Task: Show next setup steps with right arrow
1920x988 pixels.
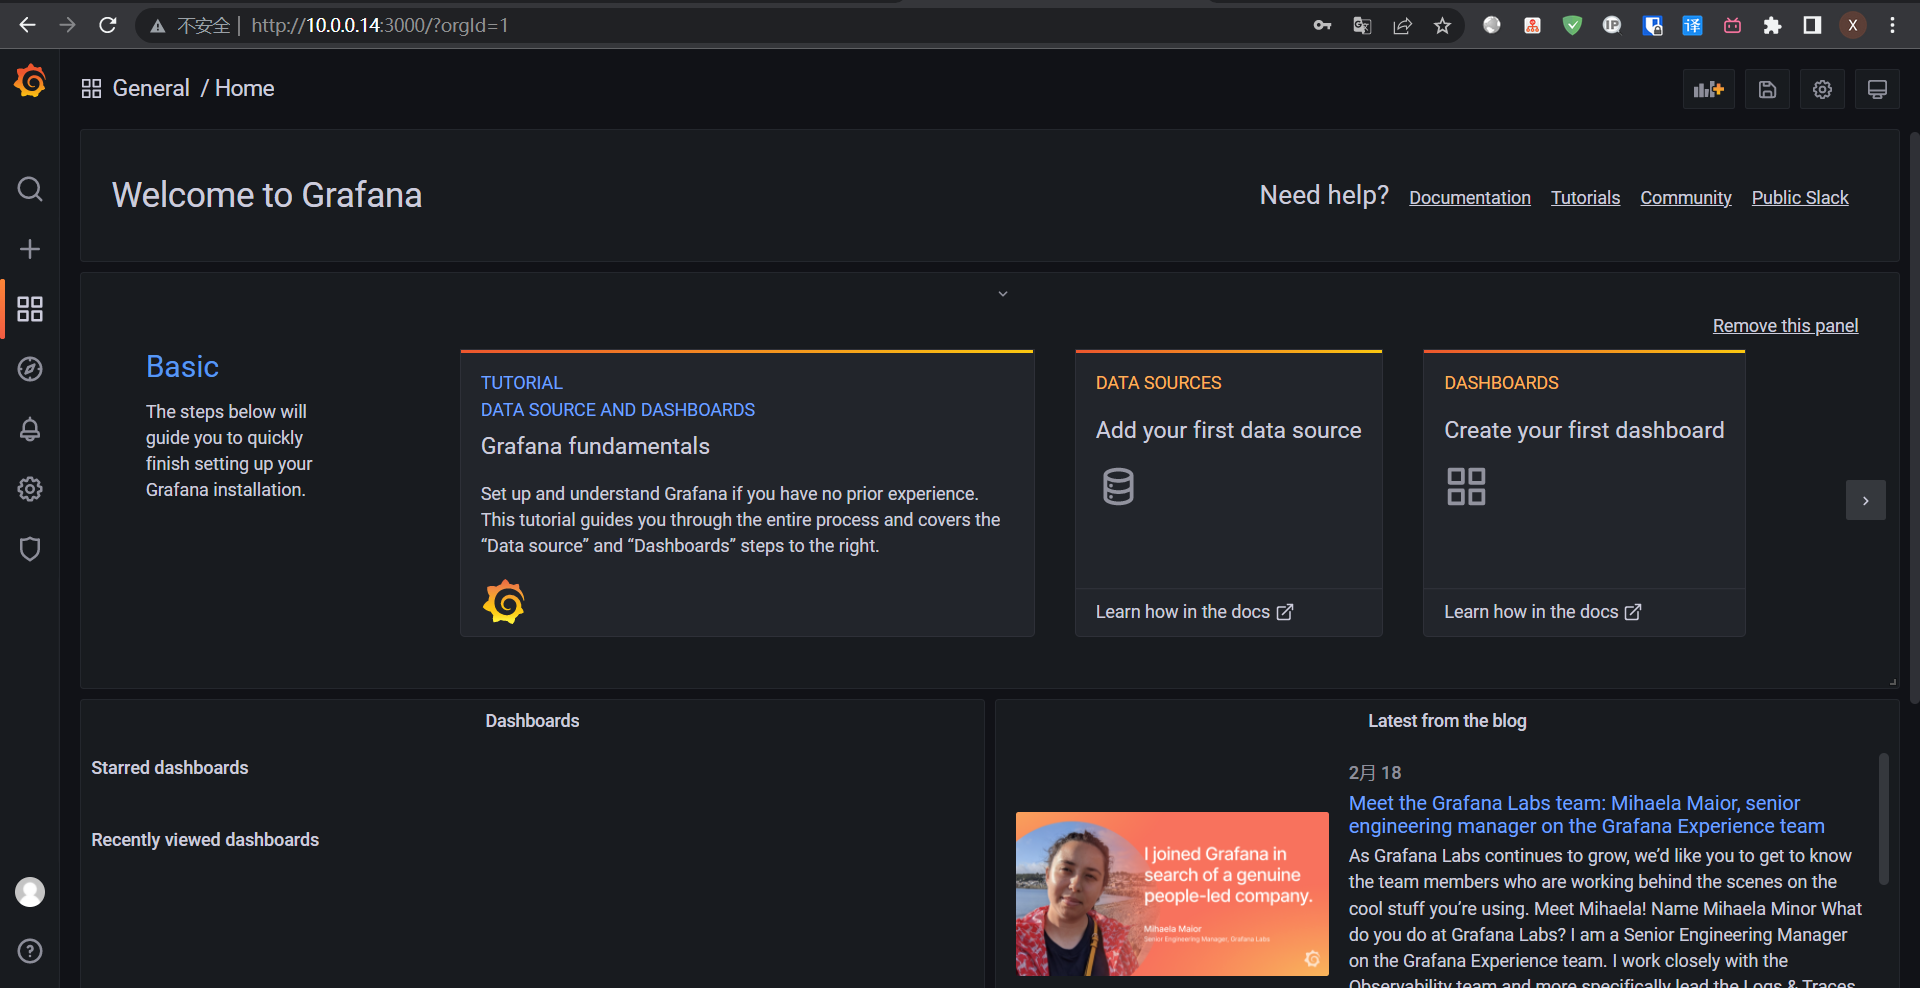Action: click(1866, 500)
